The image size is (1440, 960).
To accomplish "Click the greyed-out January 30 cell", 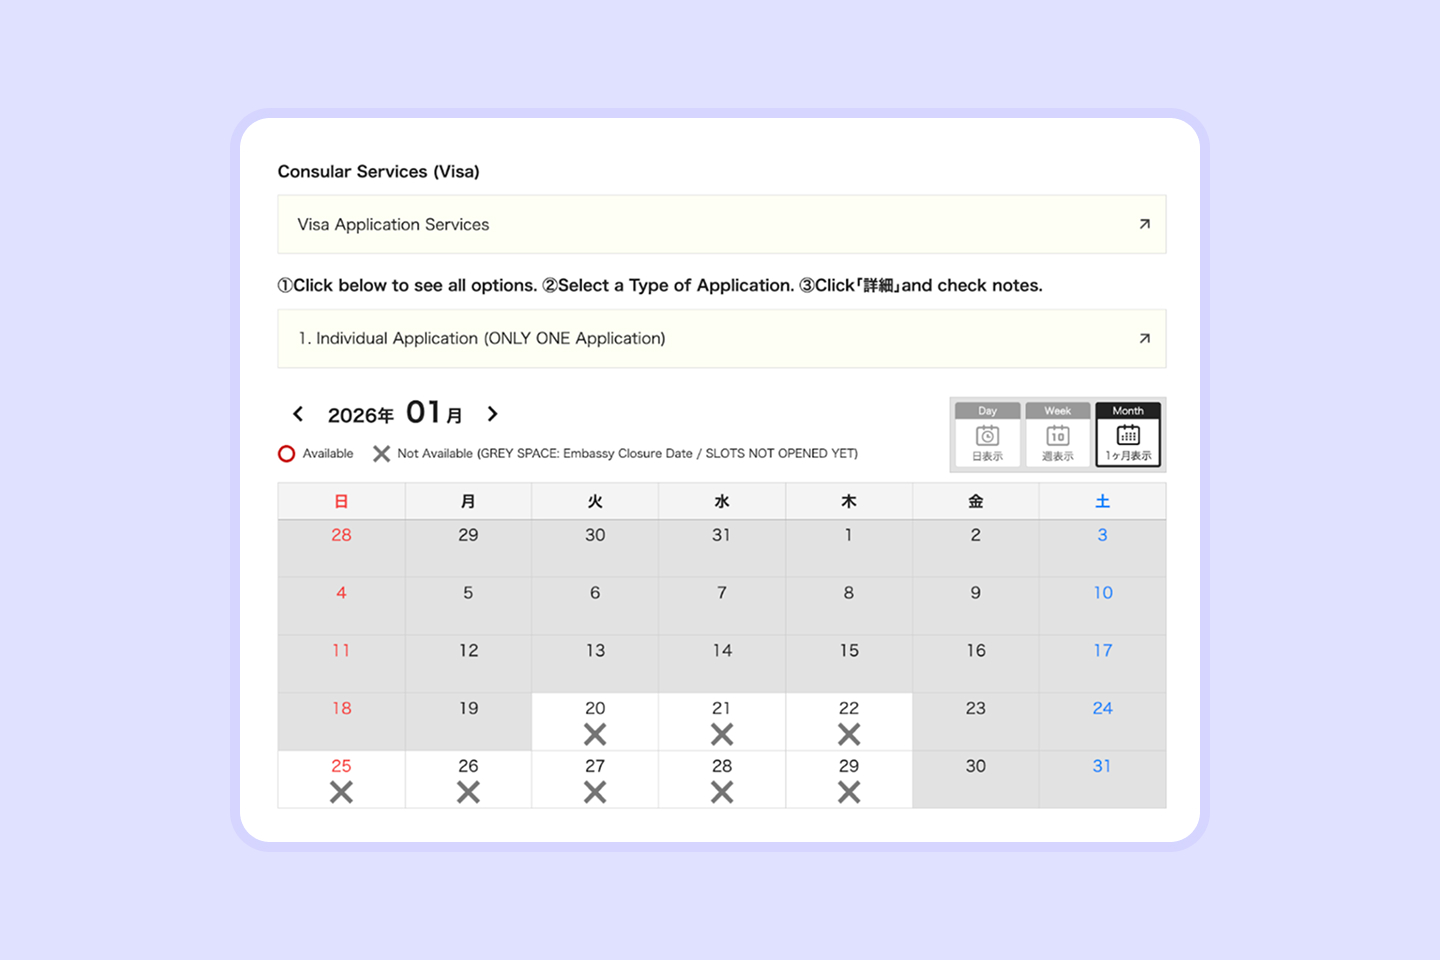I will 976,779.
